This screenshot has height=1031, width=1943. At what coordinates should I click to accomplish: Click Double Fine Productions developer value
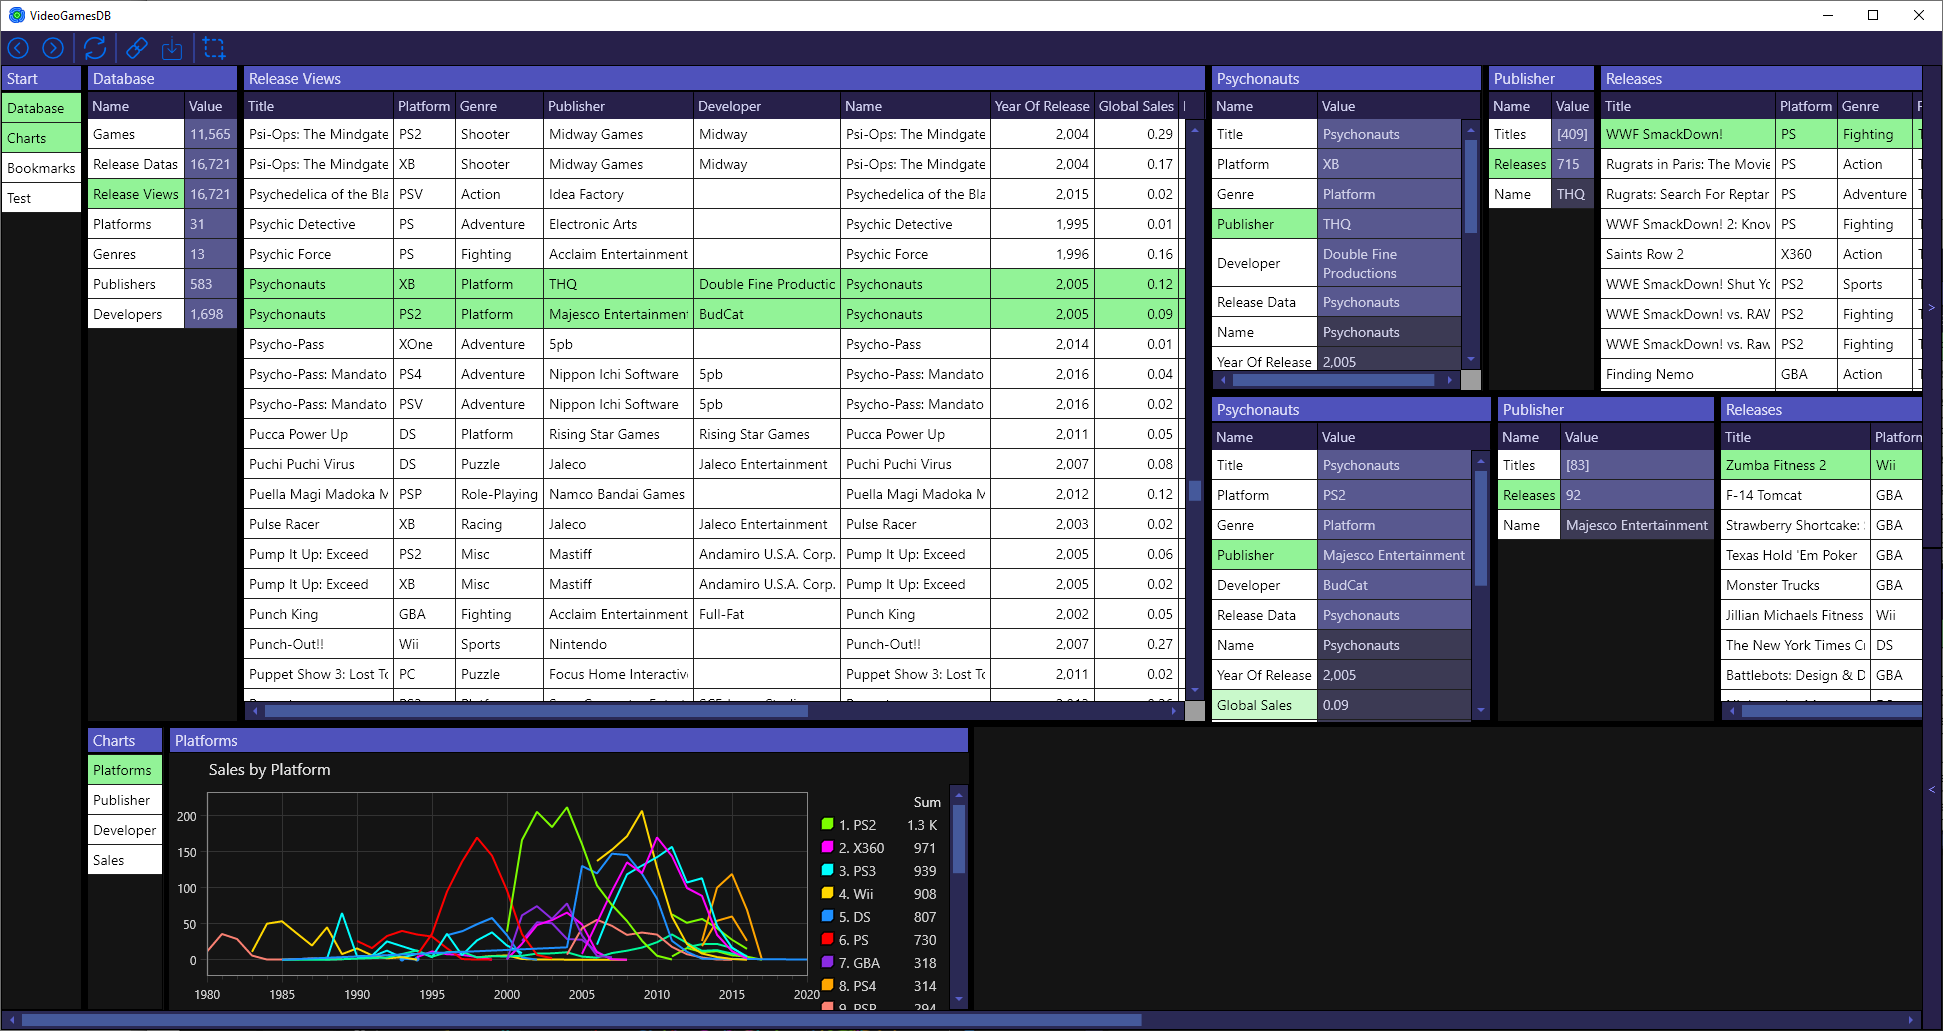(1389, 263)
